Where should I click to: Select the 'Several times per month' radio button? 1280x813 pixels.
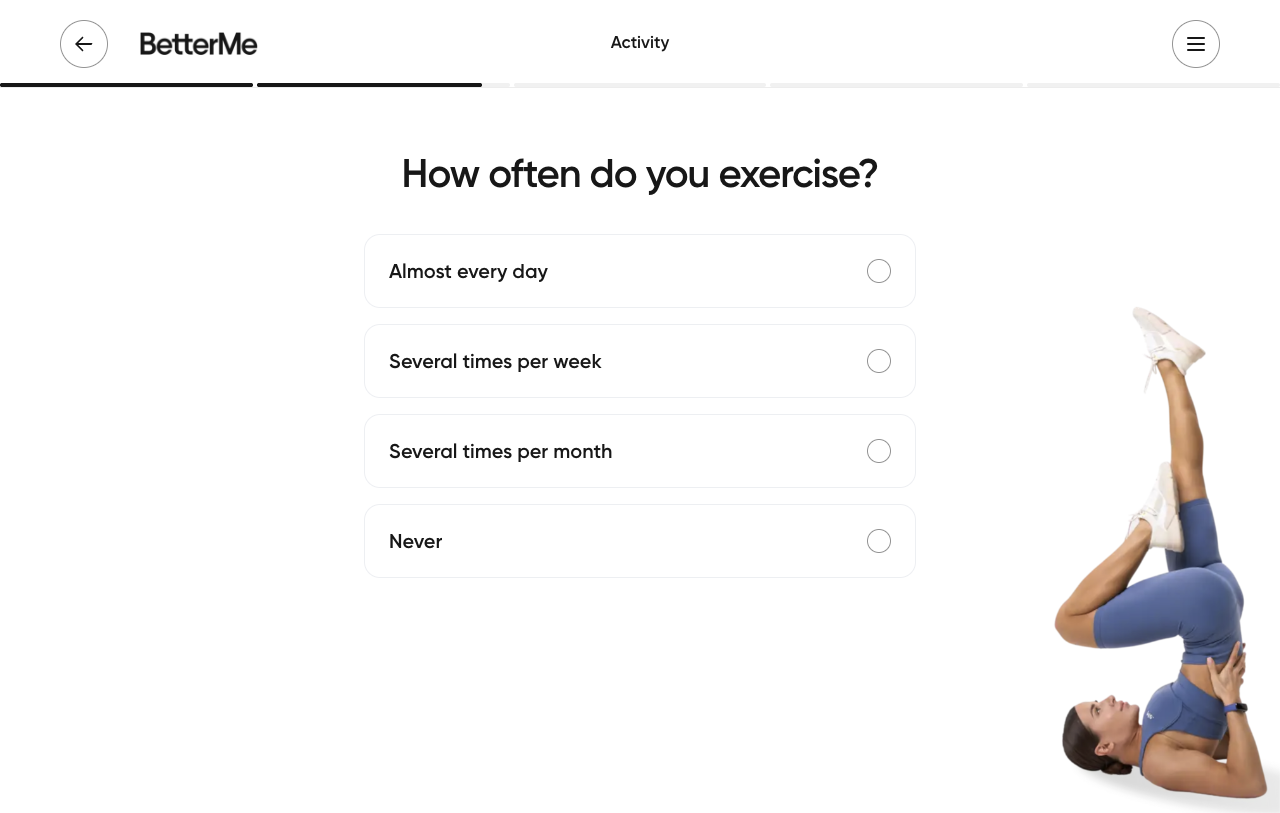coord(879,451)
